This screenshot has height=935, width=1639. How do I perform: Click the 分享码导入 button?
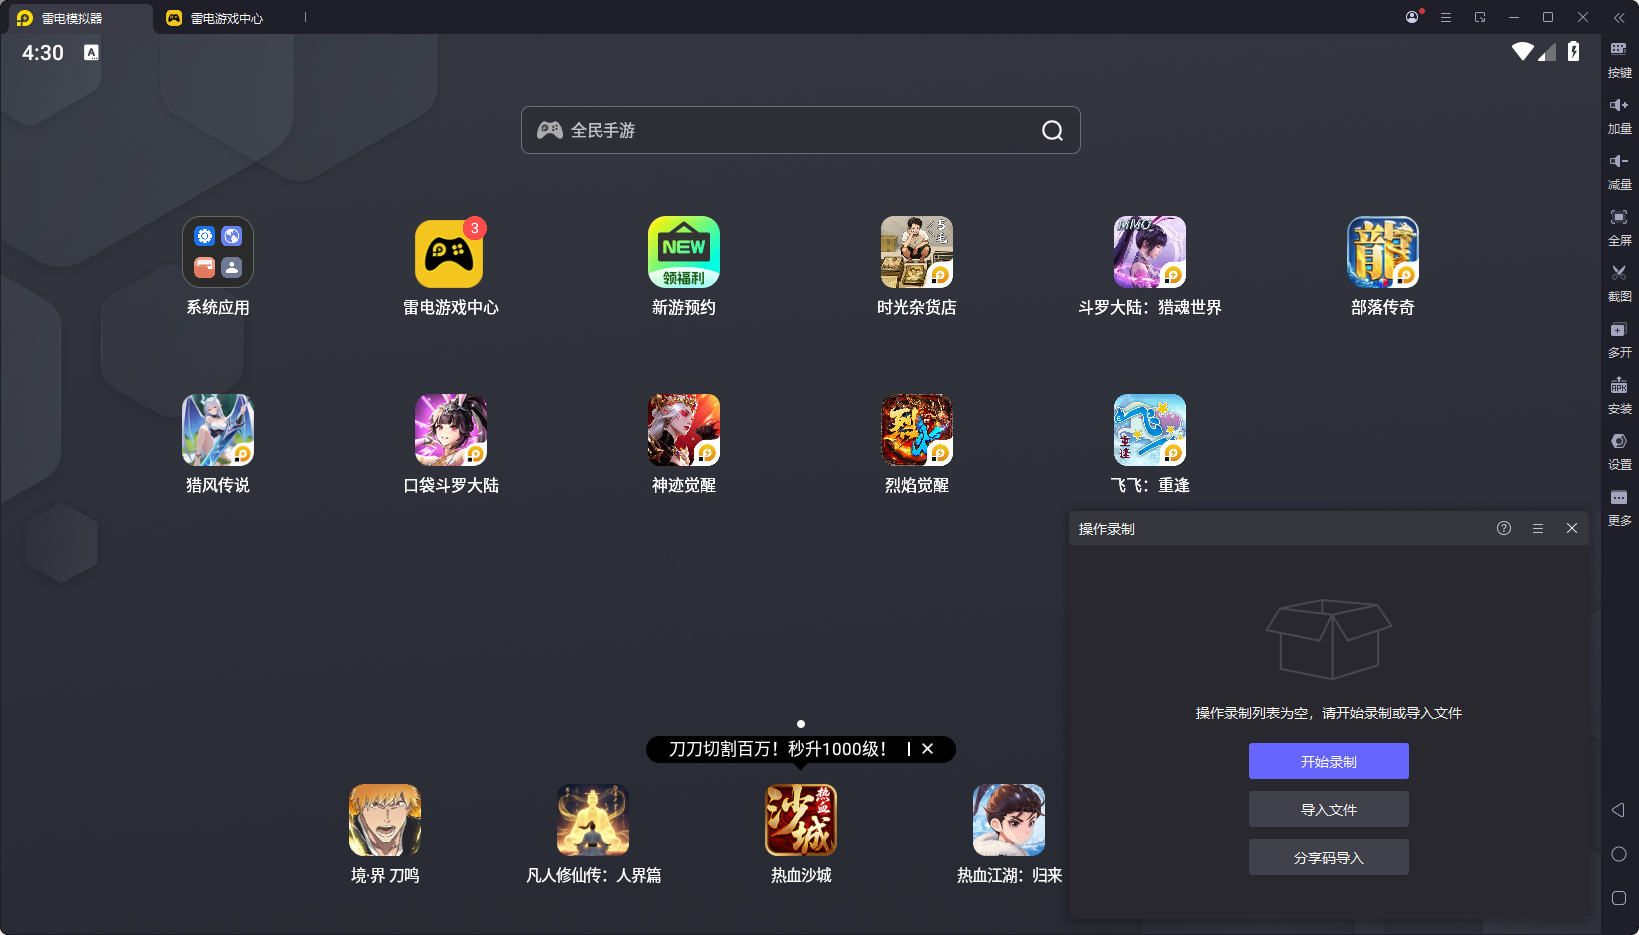click(1329, 857)
